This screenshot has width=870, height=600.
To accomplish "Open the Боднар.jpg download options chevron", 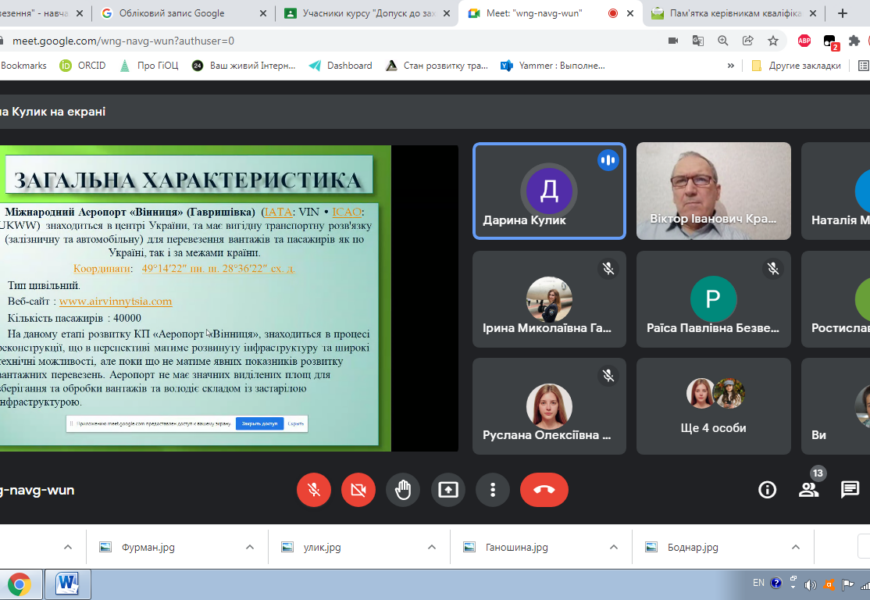I will [796, 547].
